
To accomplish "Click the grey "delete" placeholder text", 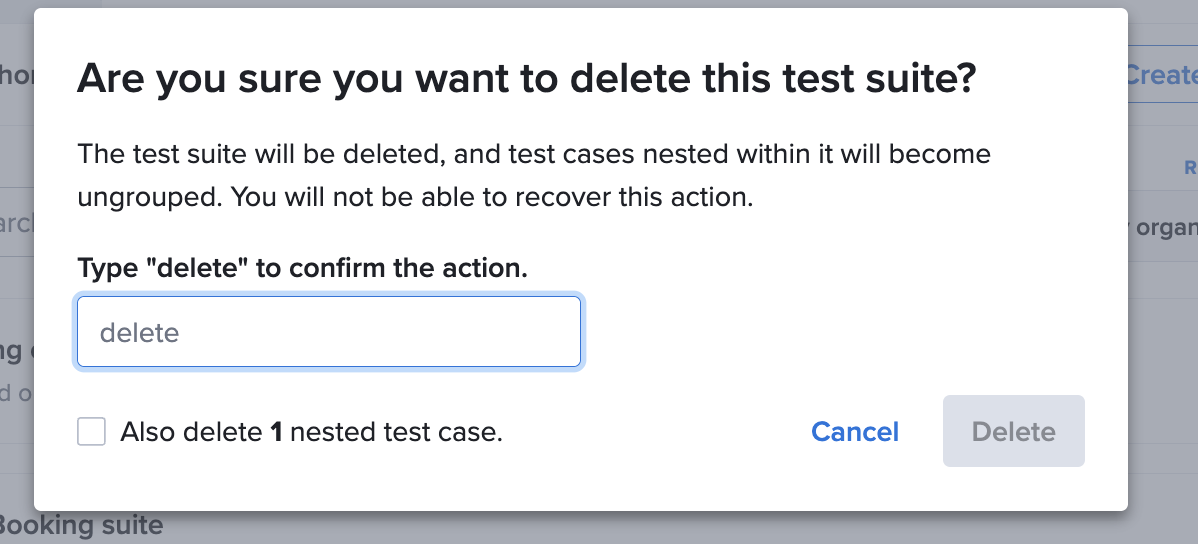I will click(139, 332).
